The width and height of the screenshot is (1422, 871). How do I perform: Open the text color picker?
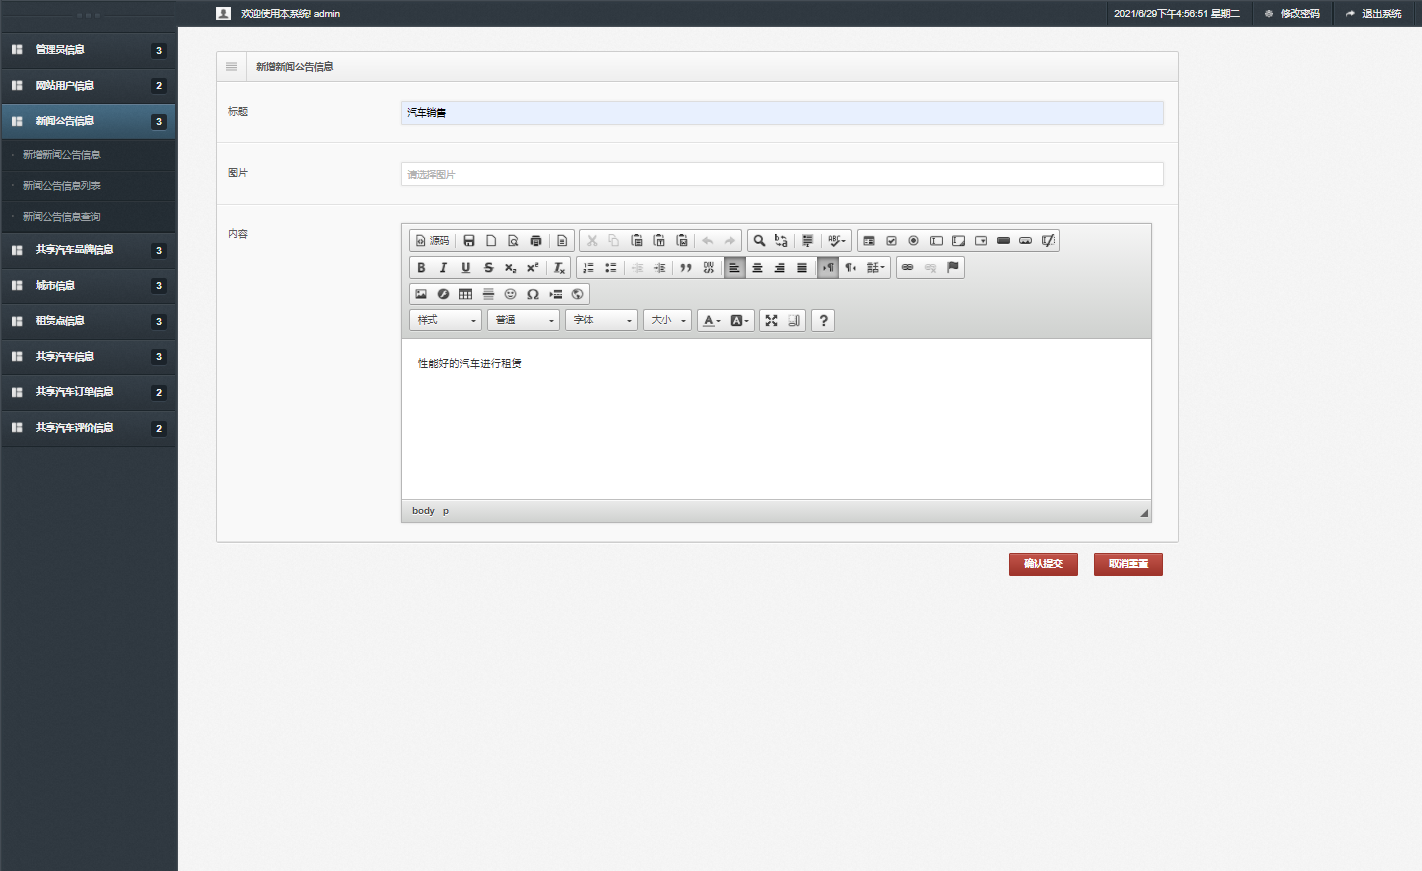click(x=712, y=321)
